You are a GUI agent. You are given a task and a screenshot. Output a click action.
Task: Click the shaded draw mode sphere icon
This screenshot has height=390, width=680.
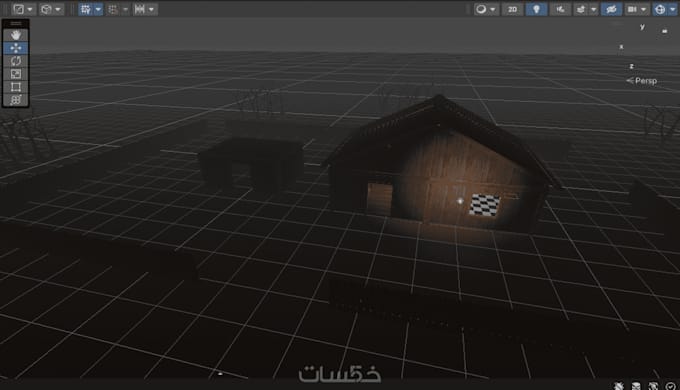click(x=481, y=9)
